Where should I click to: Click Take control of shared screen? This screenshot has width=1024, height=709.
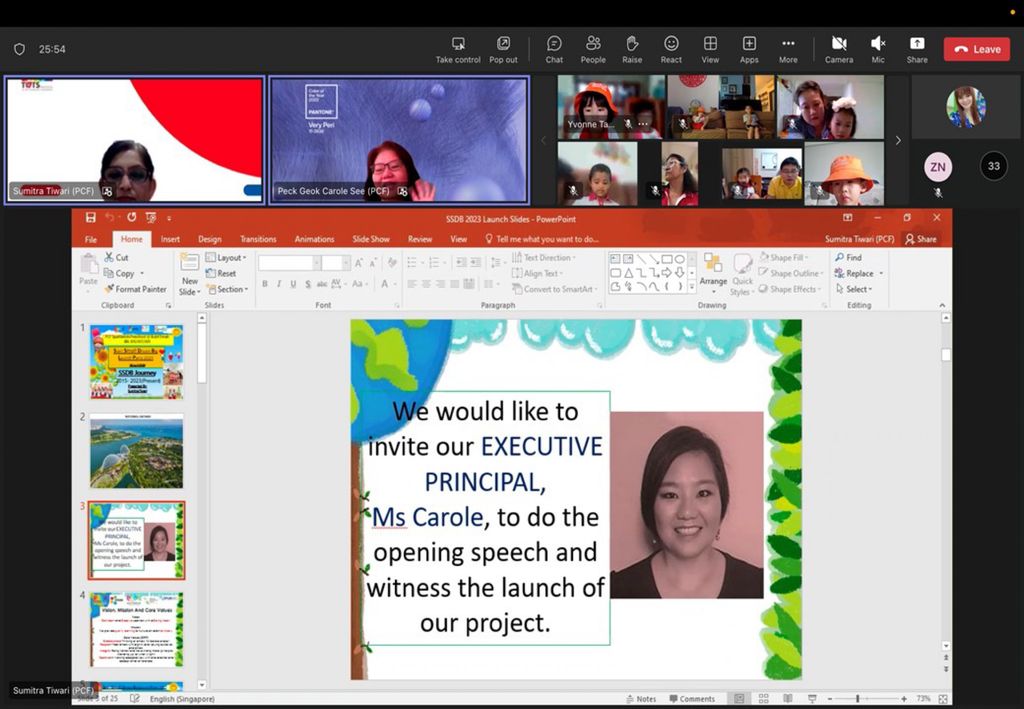tap(458, 50)
